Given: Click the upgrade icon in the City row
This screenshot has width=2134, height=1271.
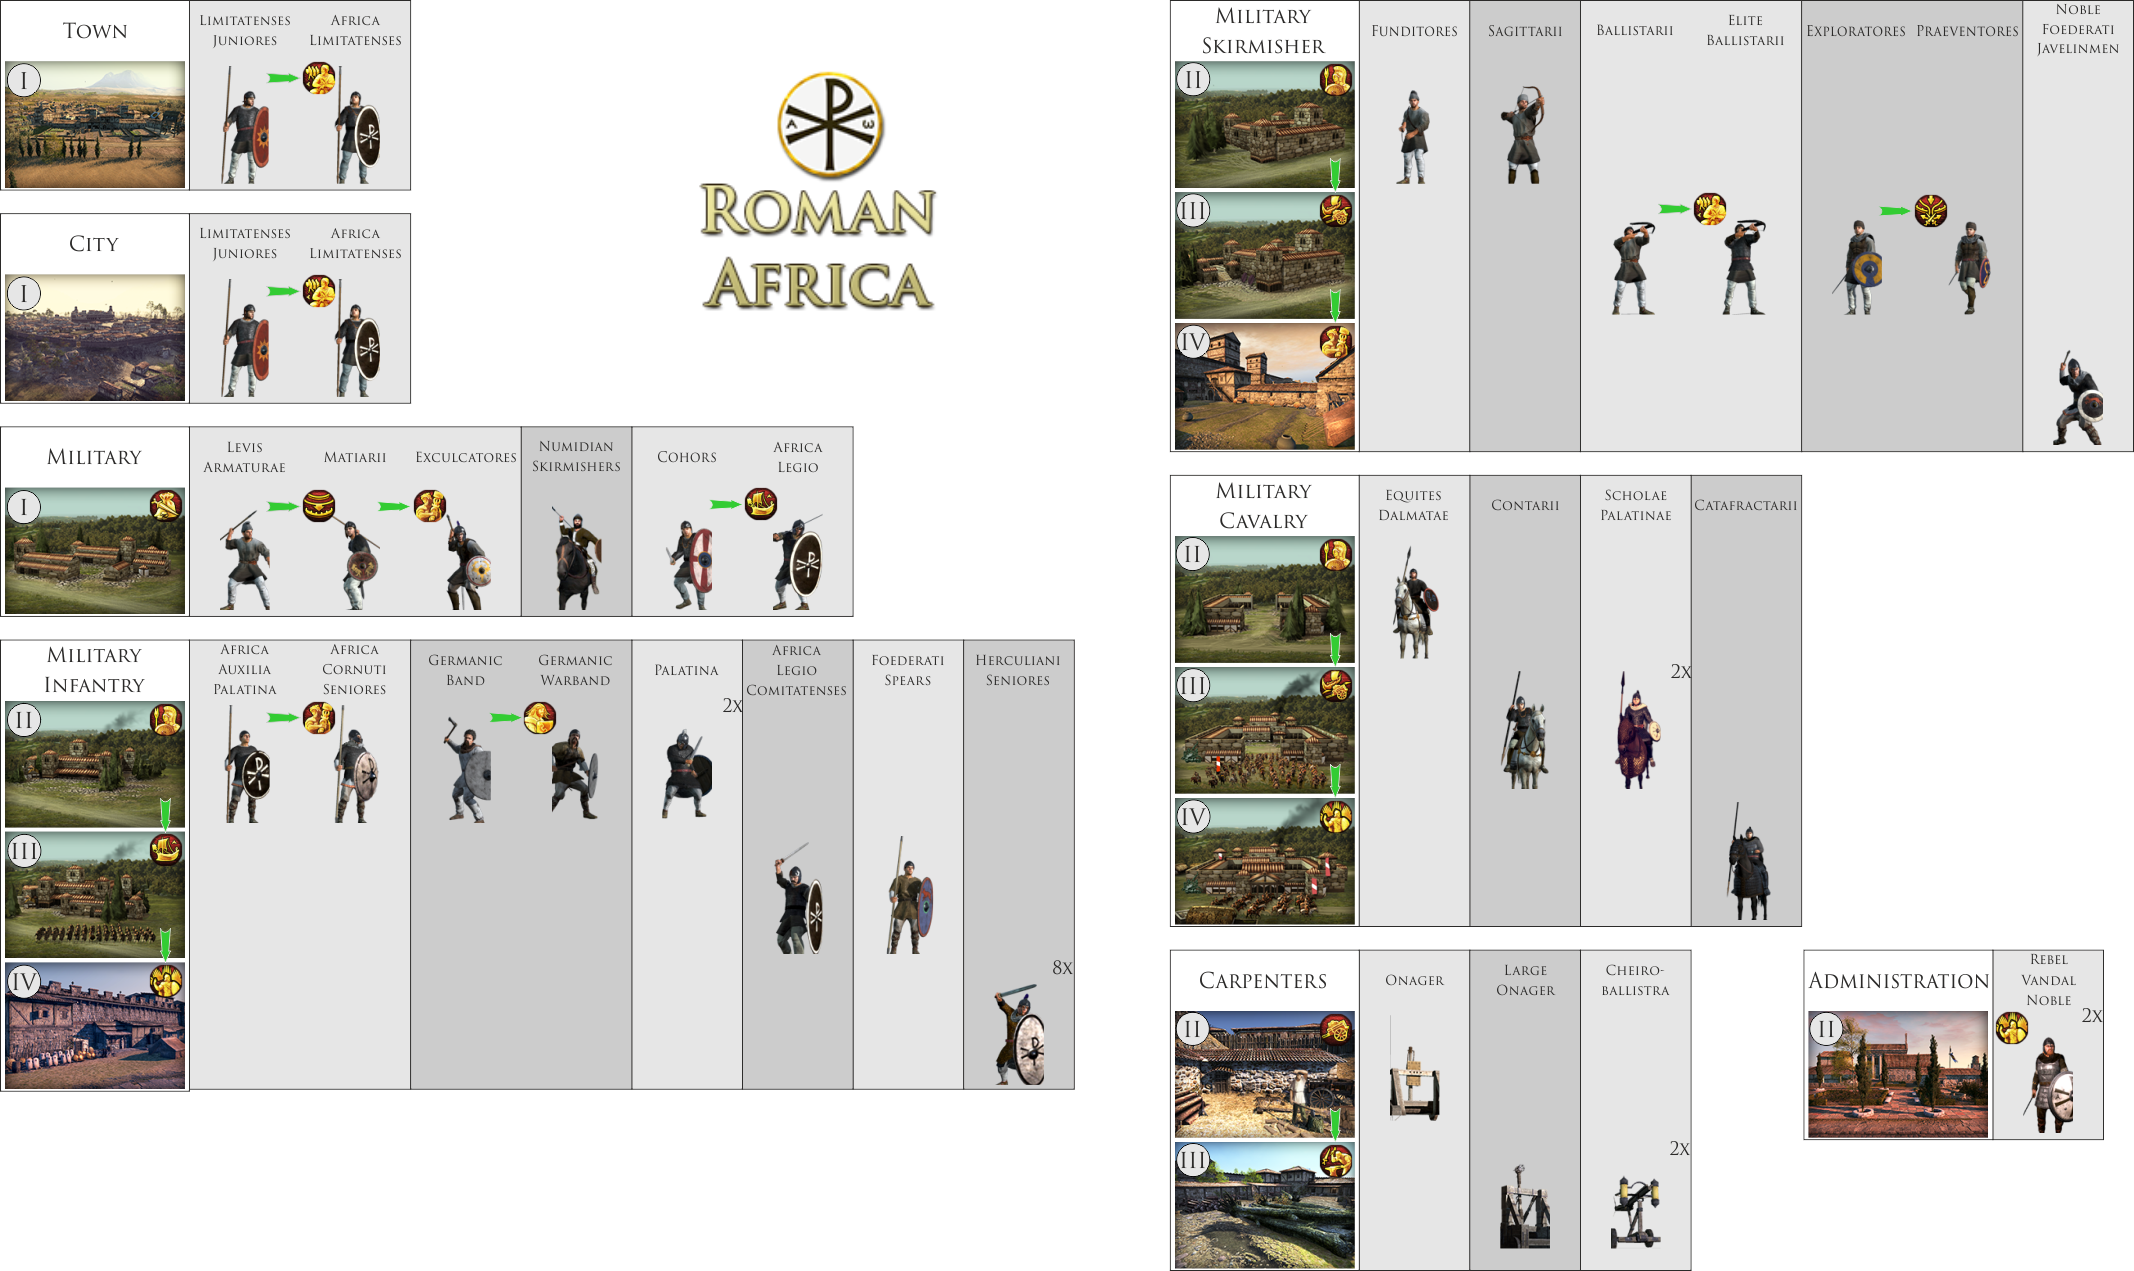Looking at the screenshot, I should (319, 291).
